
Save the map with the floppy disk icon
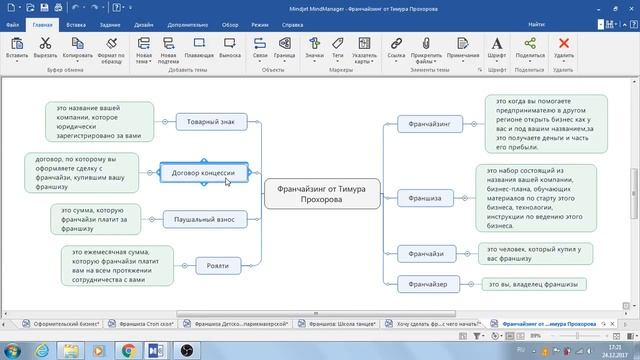(44, 7)
